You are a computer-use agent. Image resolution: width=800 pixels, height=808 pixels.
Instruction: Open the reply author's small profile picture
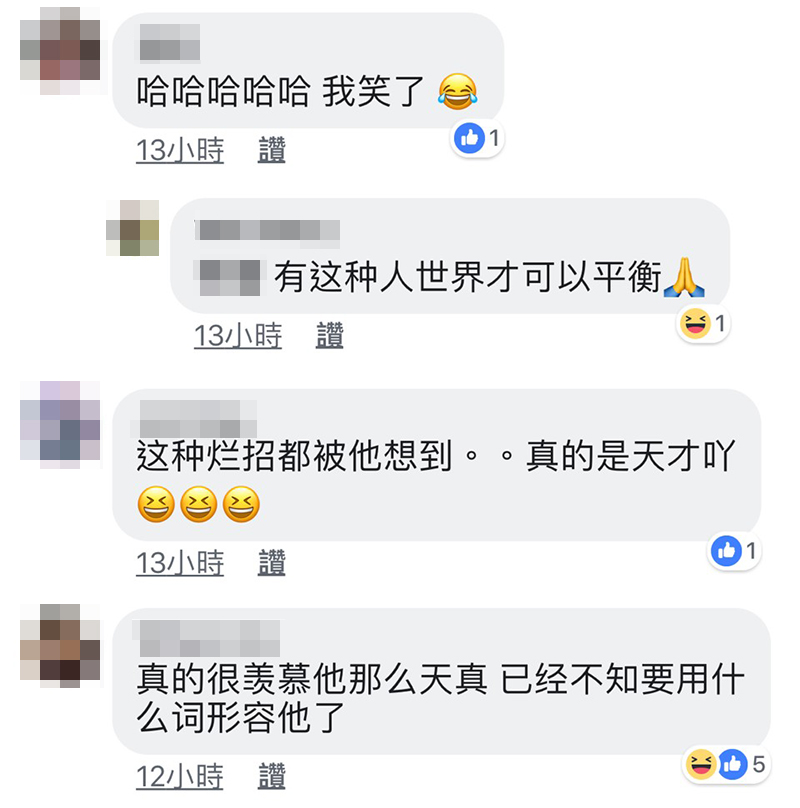click(132, 228)
